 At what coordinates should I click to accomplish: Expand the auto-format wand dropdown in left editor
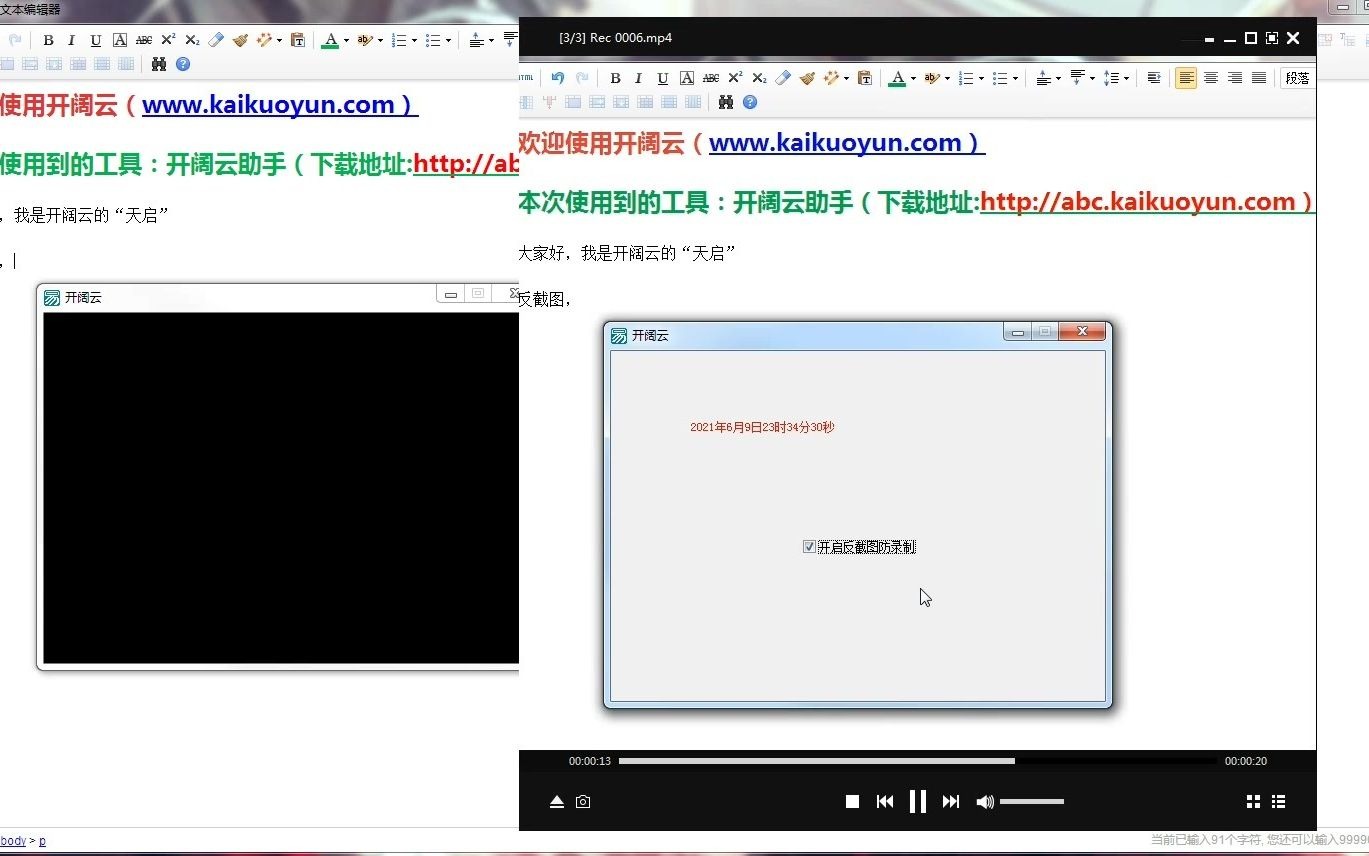pyautogui.click(x=279, y=41)
